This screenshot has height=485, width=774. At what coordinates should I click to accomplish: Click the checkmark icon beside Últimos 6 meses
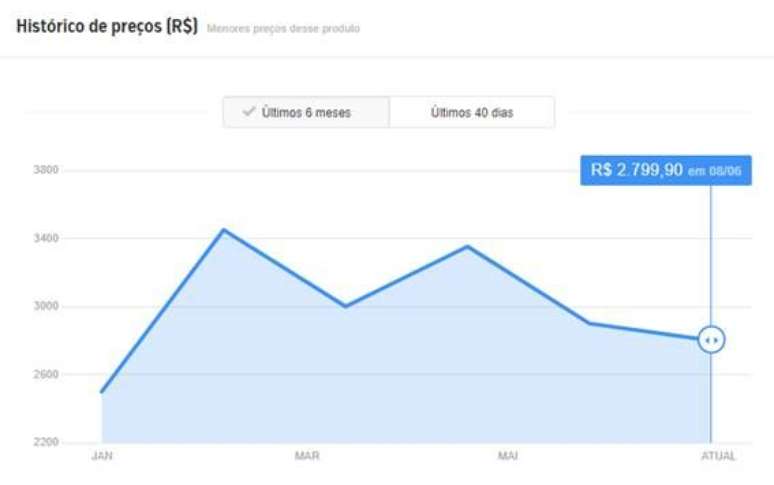click(x=249, y=112)
